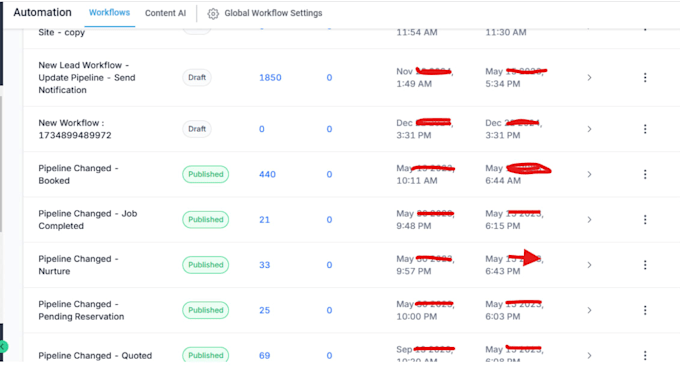Click the 69 count for Pipeline Changed - Quoted
Image resolution: width=680 pixels, height=390 pixels.
pos(265,355)
